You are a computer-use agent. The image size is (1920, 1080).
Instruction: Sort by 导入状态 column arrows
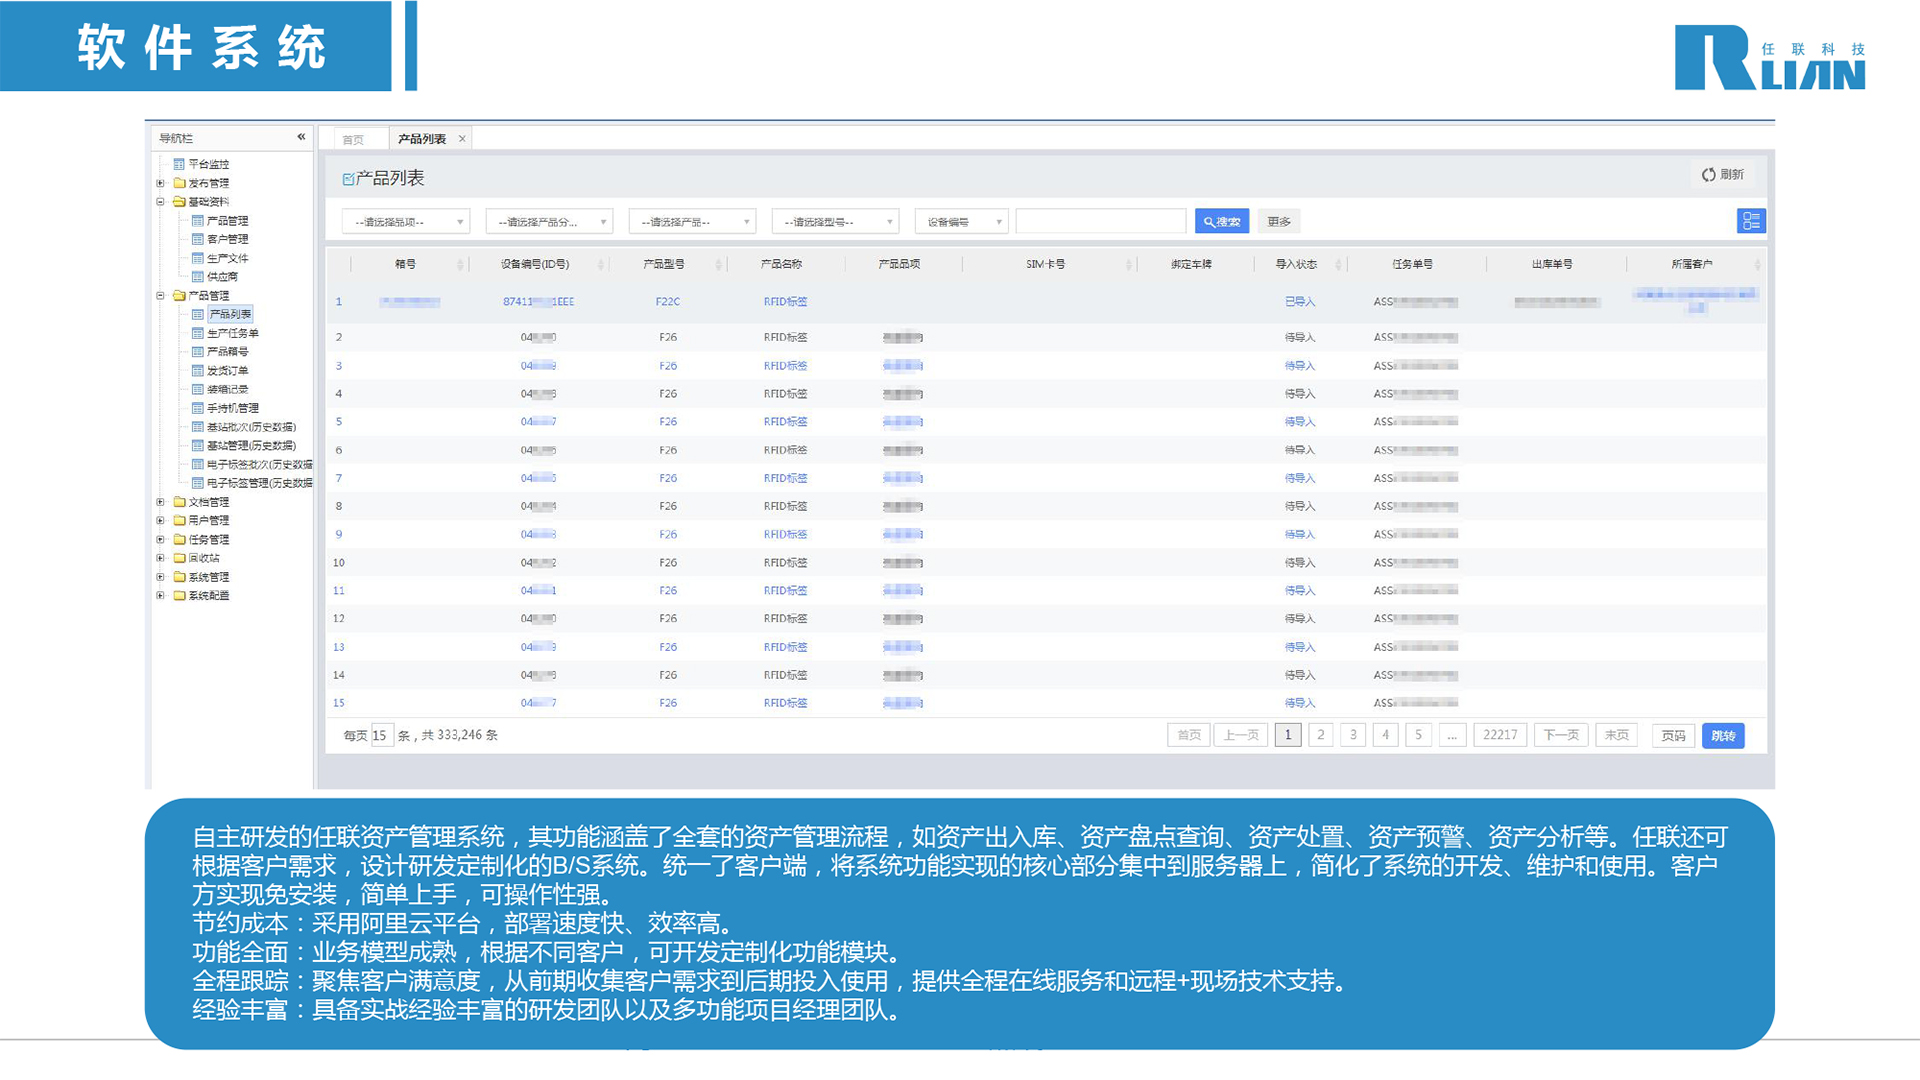pyautogui.click(x=1338, y=265)
